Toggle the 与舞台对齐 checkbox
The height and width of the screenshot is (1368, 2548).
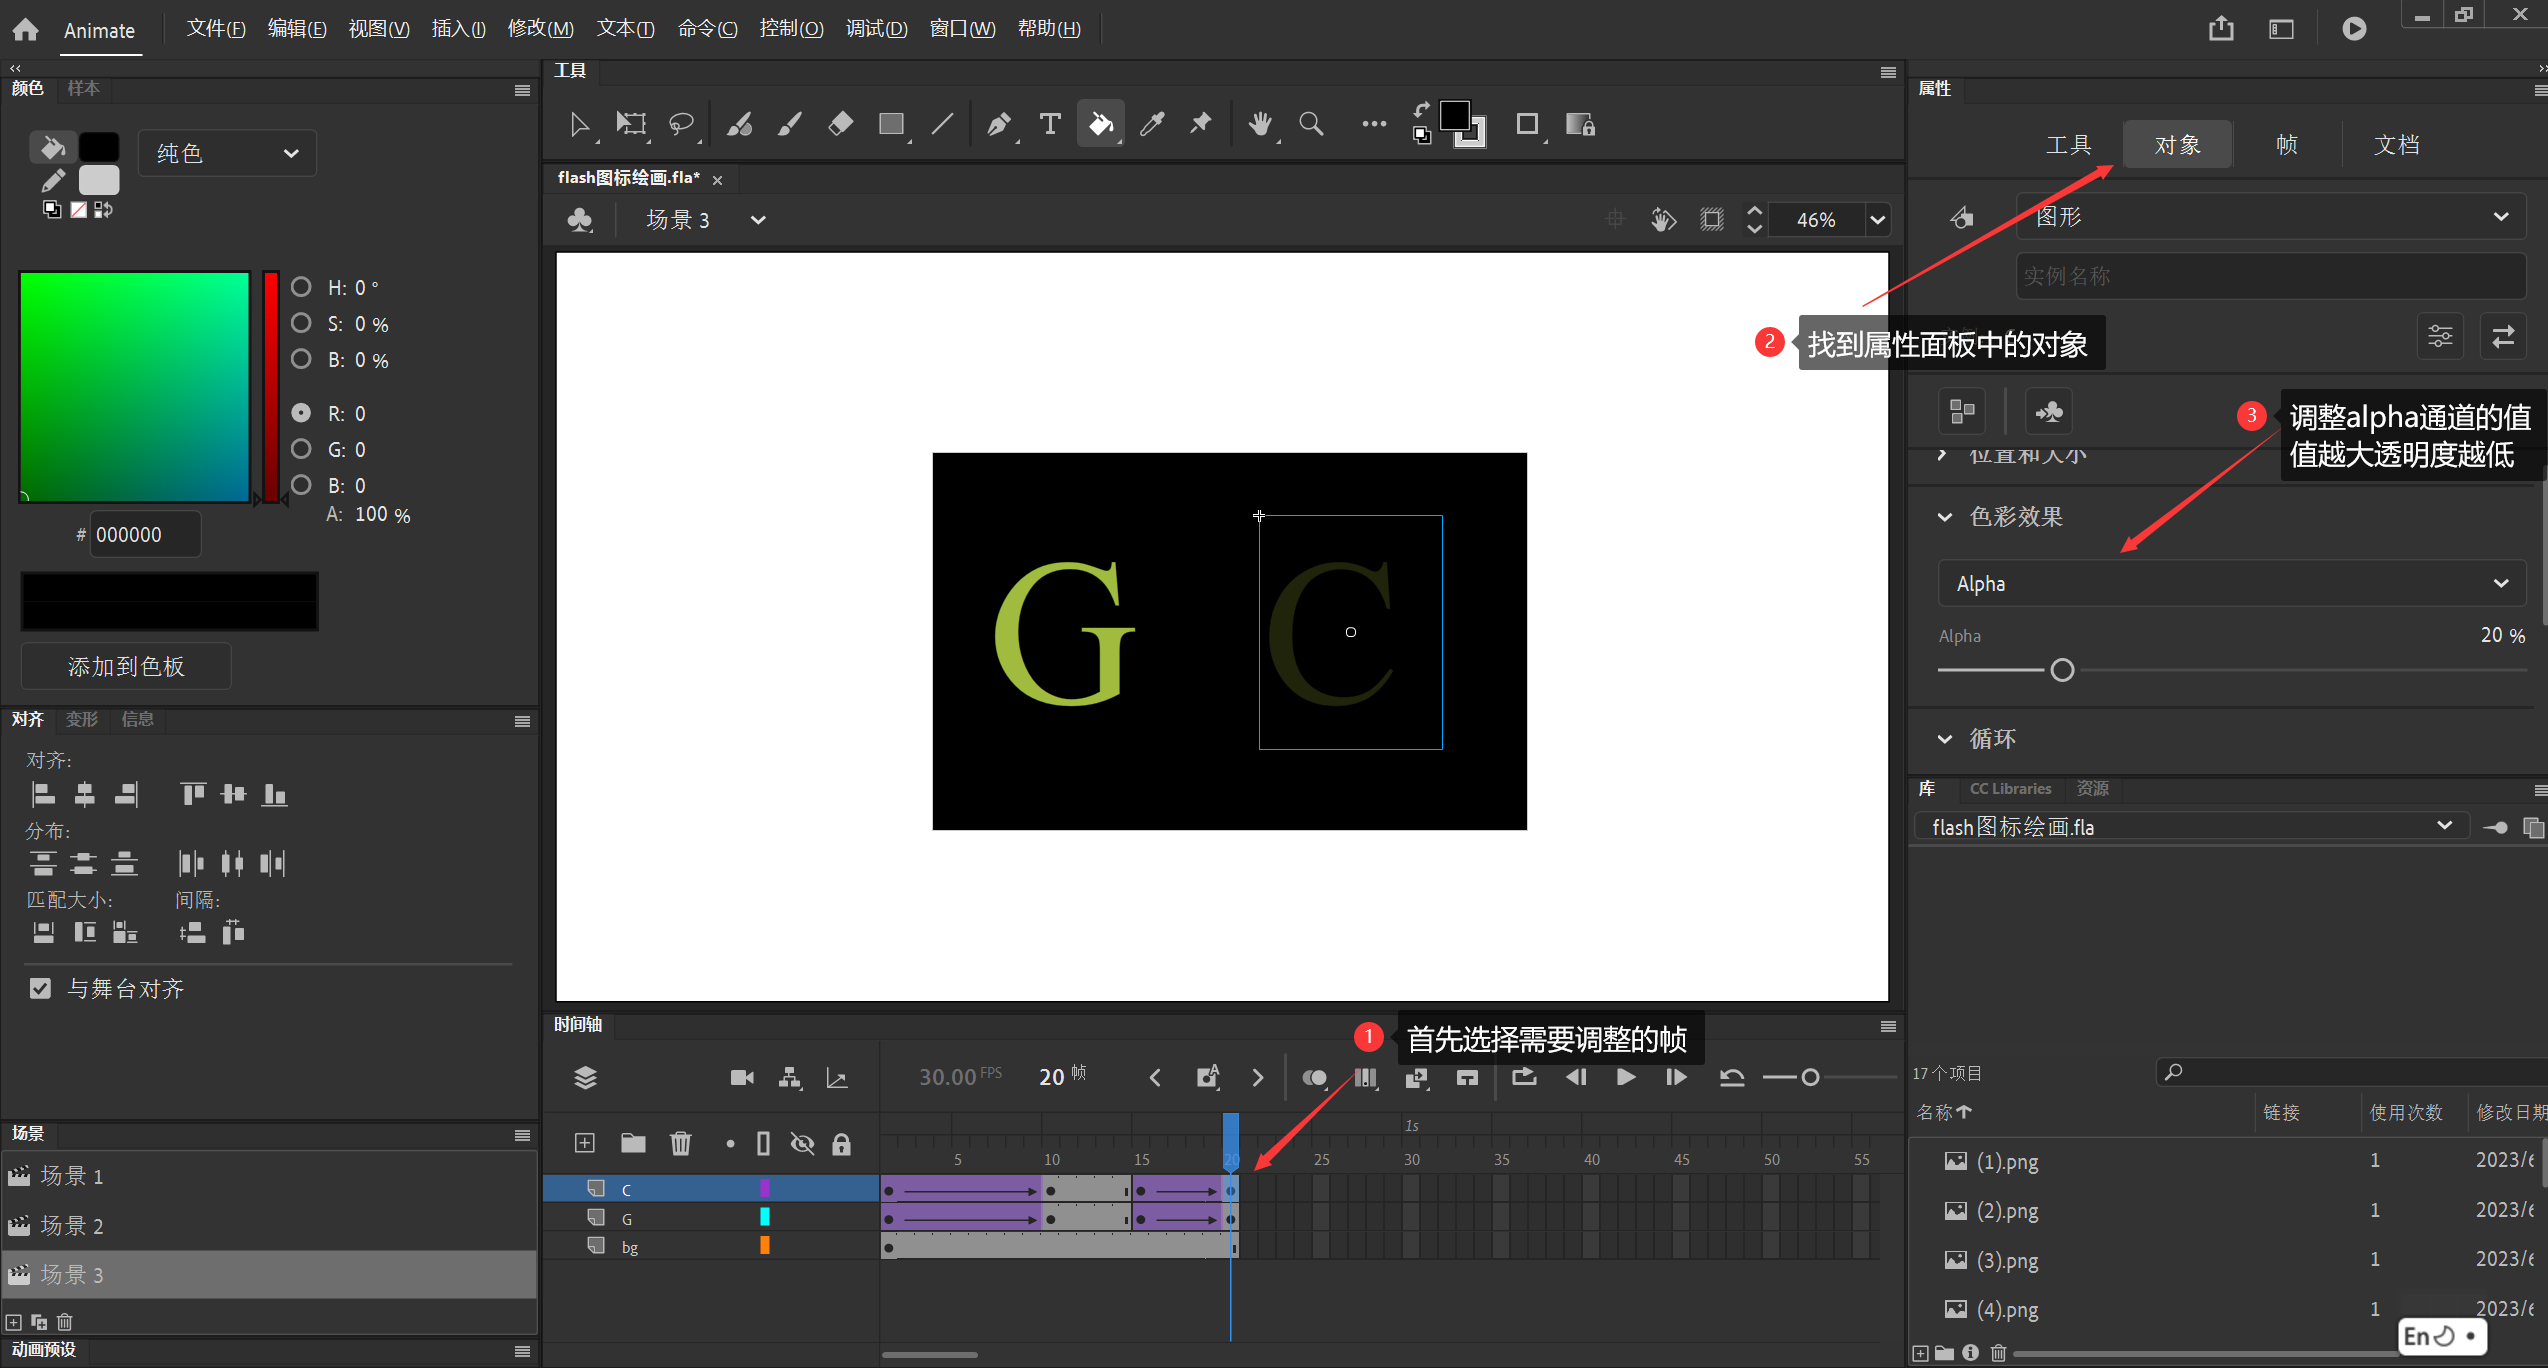pos(40,989)
